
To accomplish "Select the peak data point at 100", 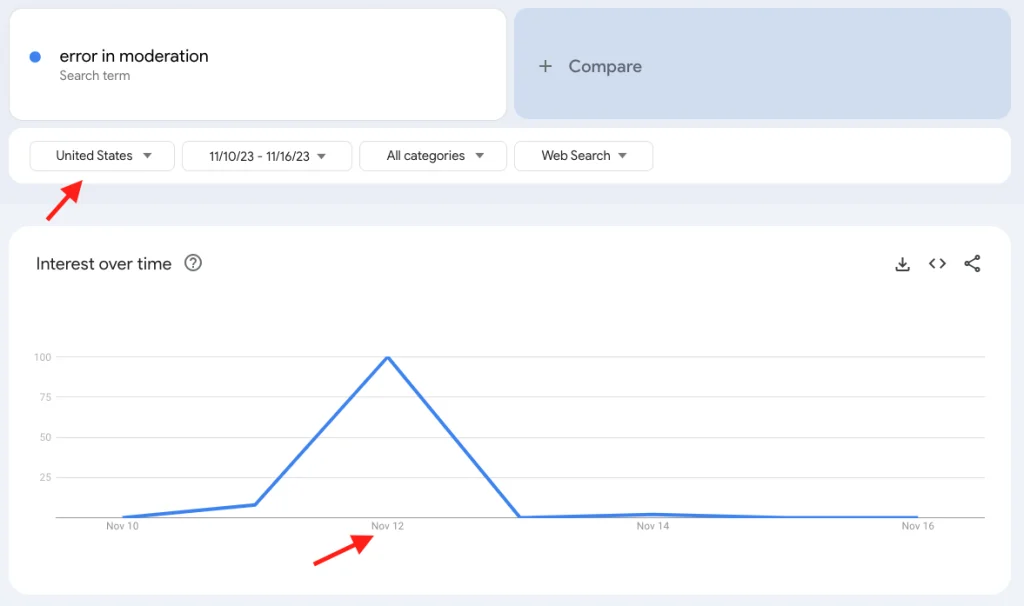I will (387, 357).
